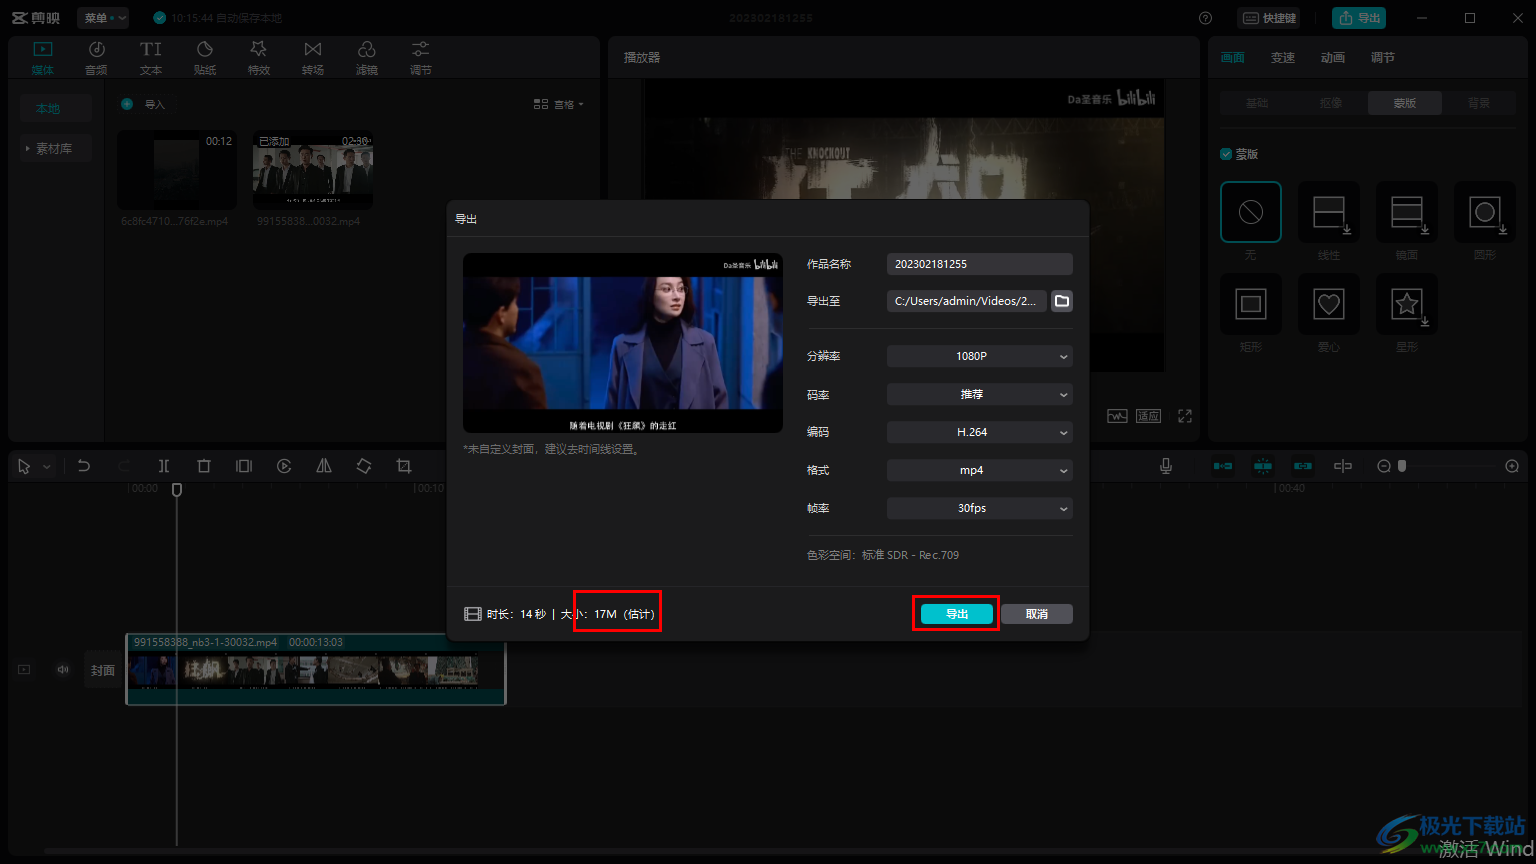Toggle auto snap in timeline
This screenshot has width=1536, height=864.
pyautogui.click(x=1263, y=466)
